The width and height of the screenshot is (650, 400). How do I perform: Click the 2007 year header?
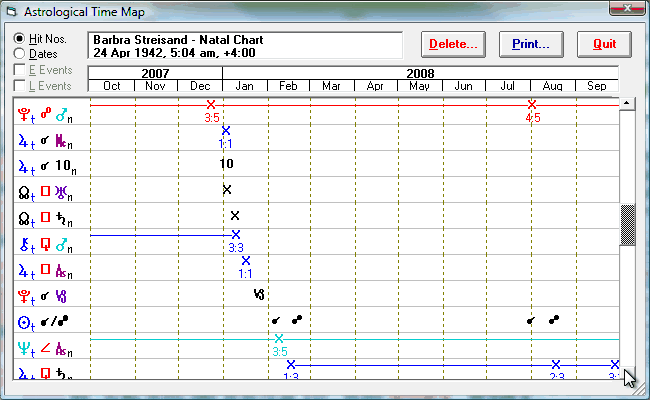coord(155,73)
